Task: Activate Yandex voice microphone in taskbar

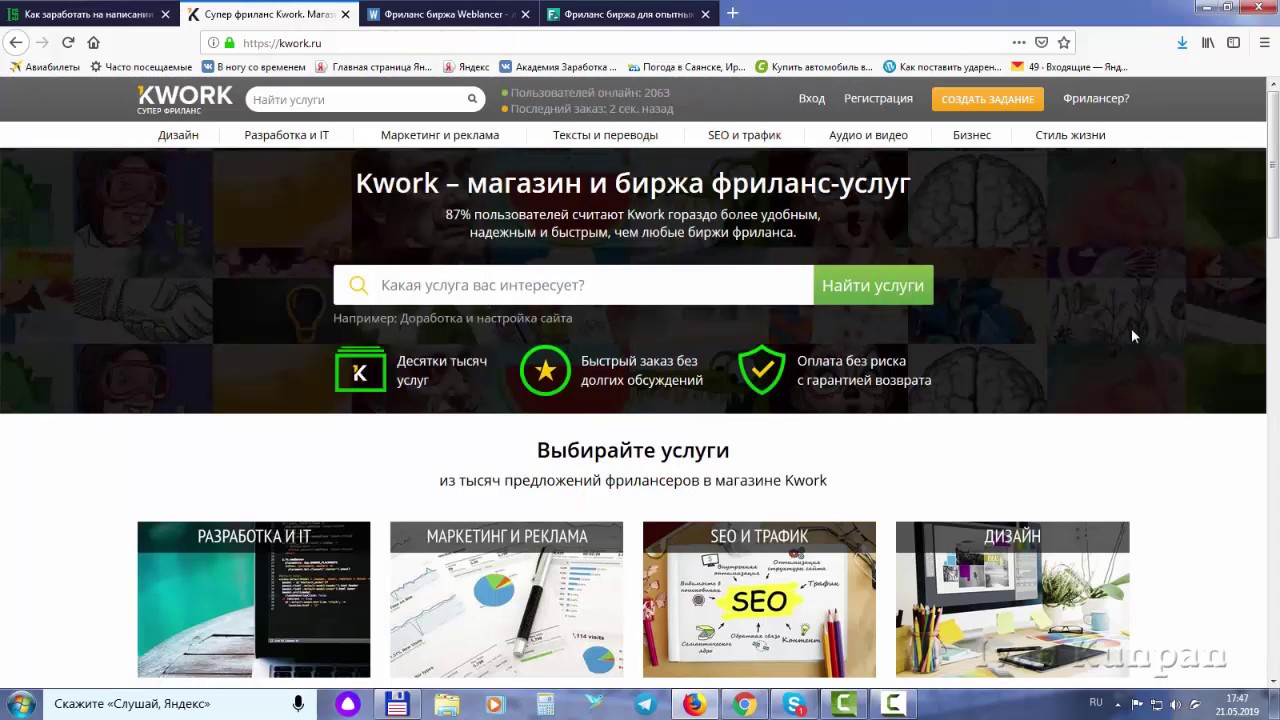Action: point(298,704)
